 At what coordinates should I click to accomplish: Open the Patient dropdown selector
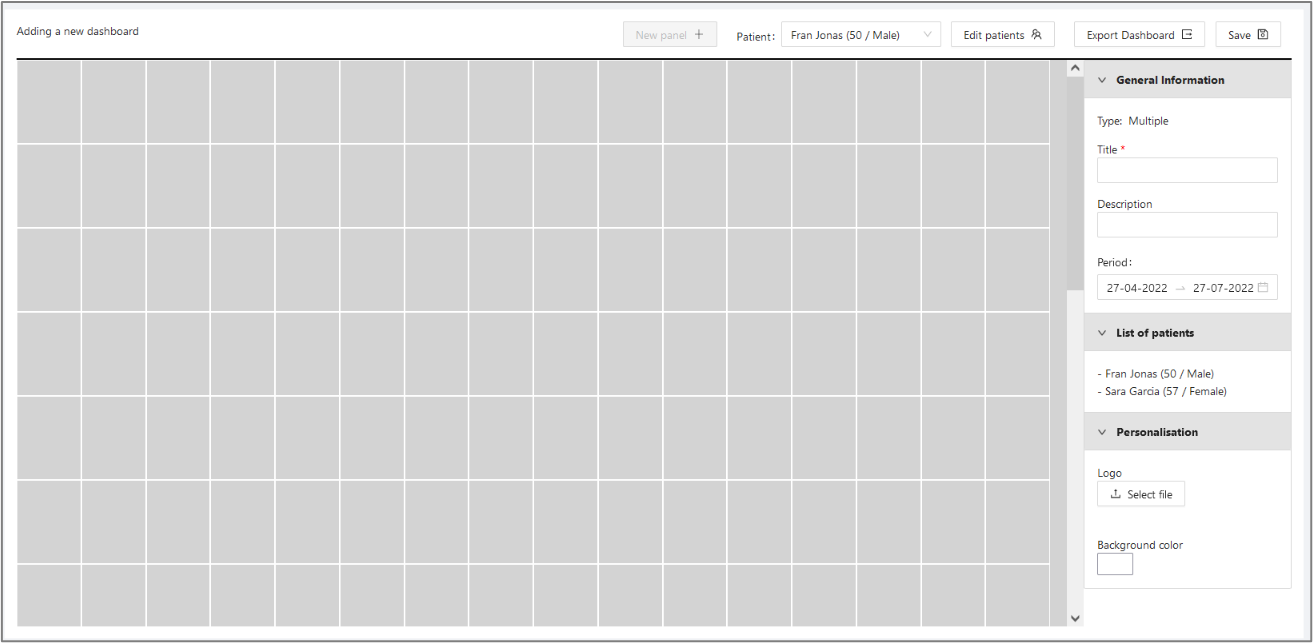click(x=861, y=35)
